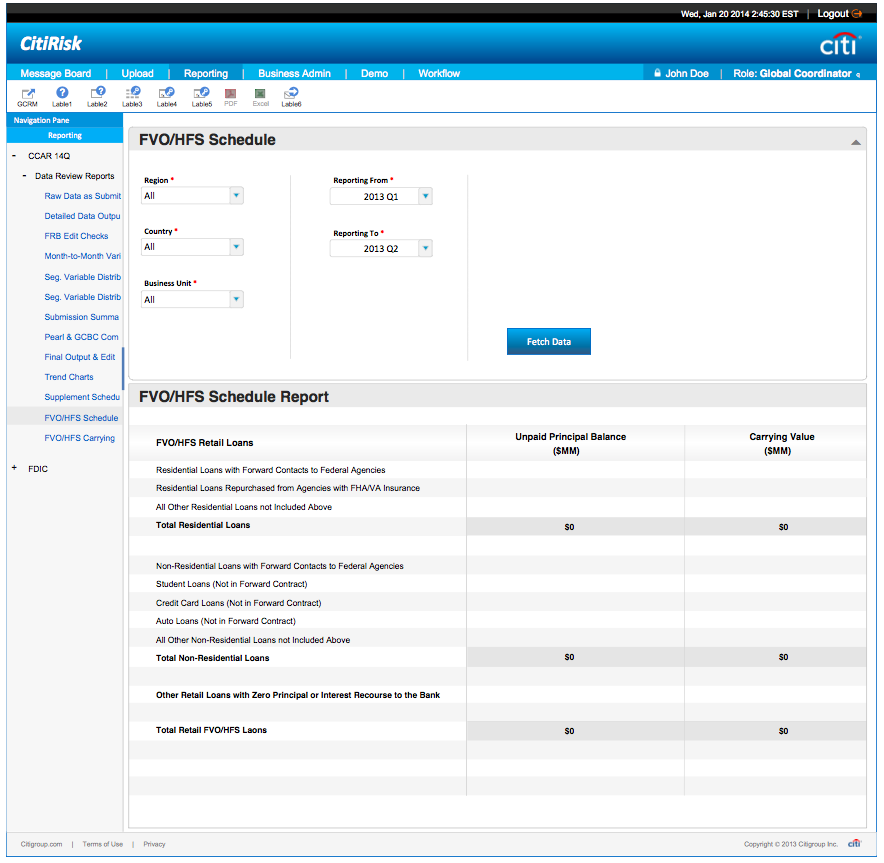Screen dimensions: 884x863
Task: Open the Terms of Use link
Action: tap(103, 844)
